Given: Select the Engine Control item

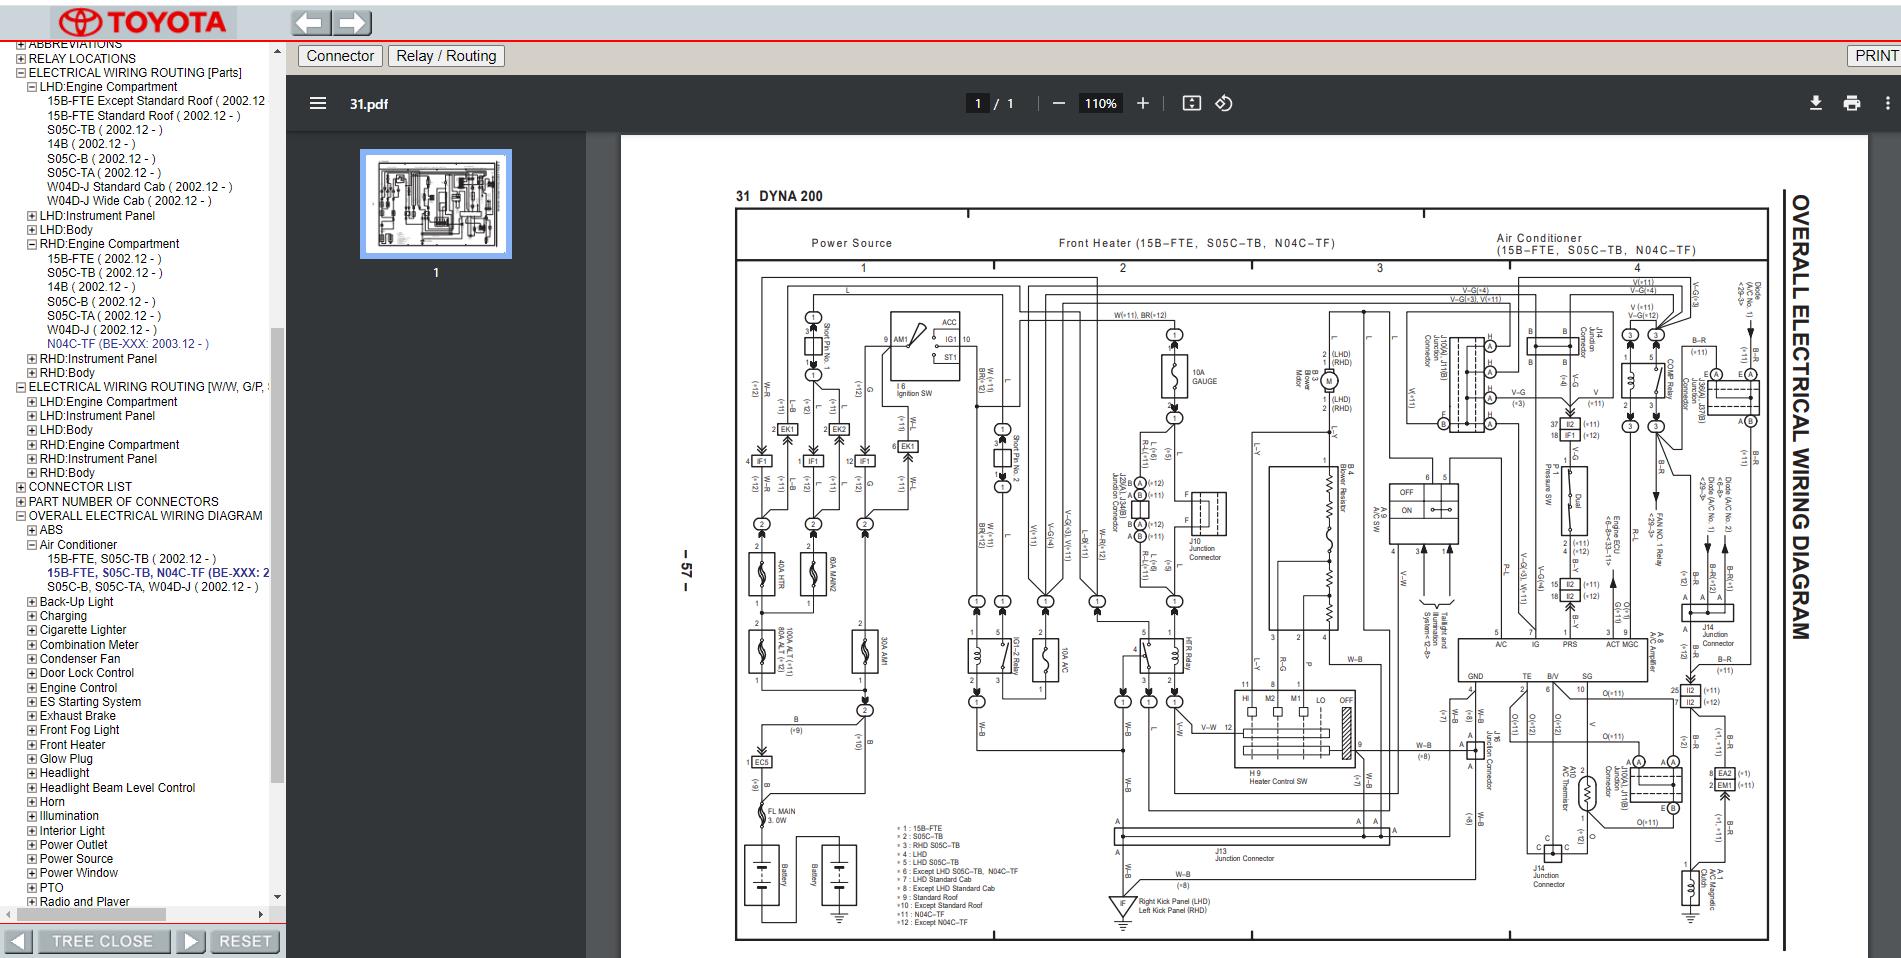Looking at the screenshot, I should coord(78,688).
